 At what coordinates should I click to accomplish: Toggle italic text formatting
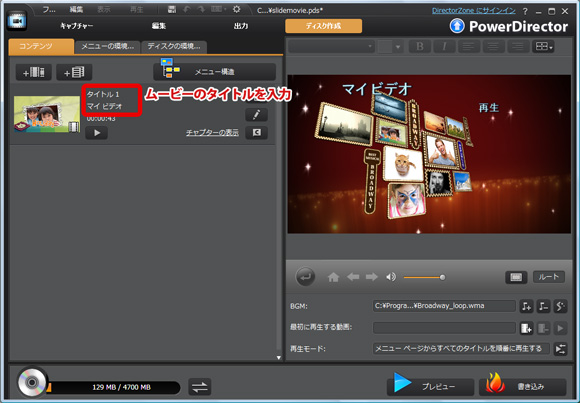point(444,47)
